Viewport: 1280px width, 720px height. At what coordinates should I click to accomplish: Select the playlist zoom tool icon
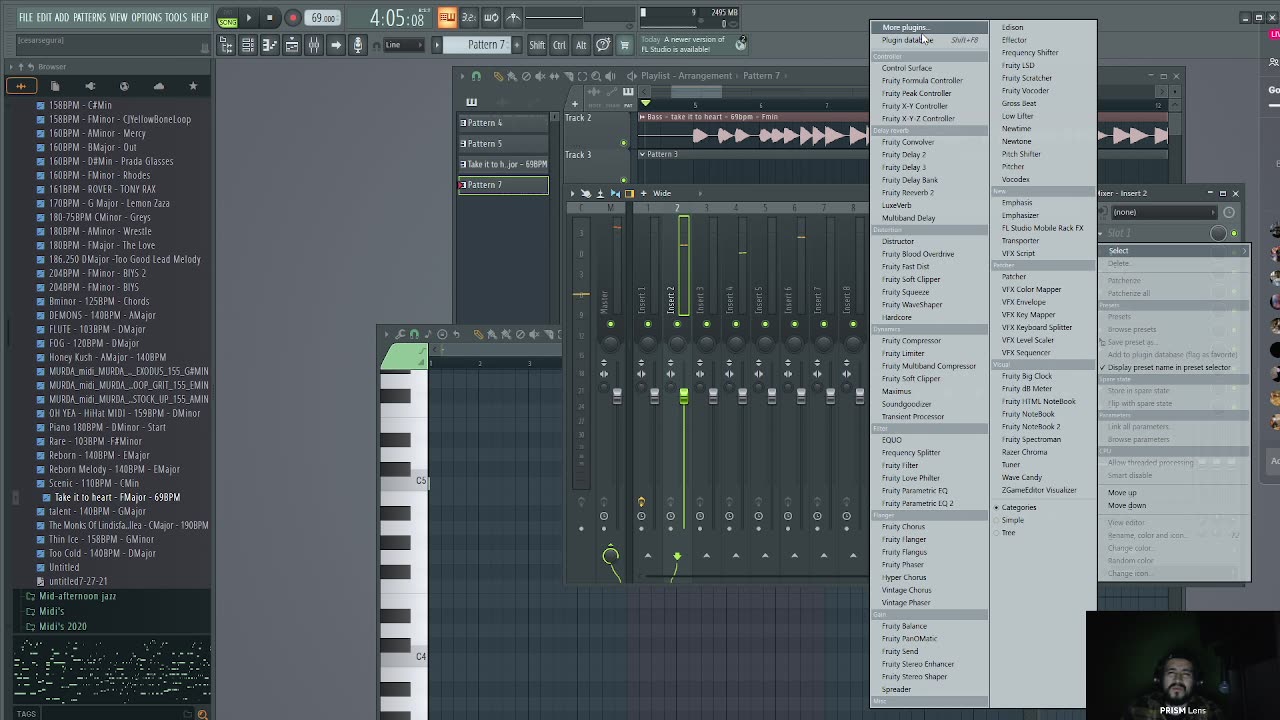point(596,76)
